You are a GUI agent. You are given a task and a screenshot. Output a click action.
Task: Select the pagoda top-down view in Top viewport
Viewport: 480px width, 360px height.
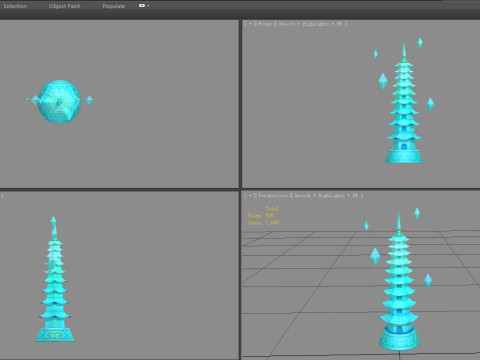pos(60,101)
